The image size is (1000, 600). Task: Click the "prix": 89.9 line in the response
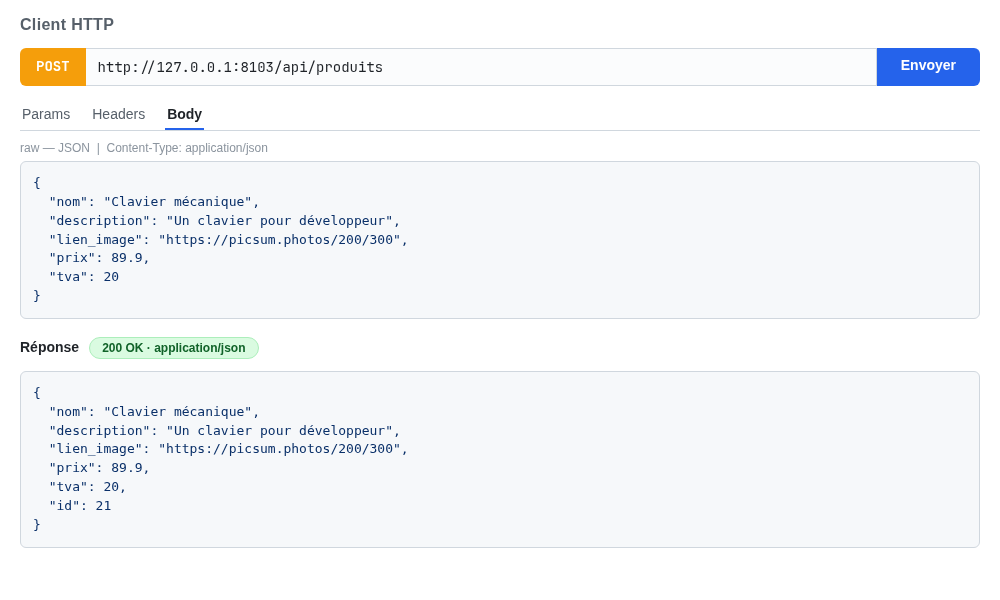click(x=99, y=468)
